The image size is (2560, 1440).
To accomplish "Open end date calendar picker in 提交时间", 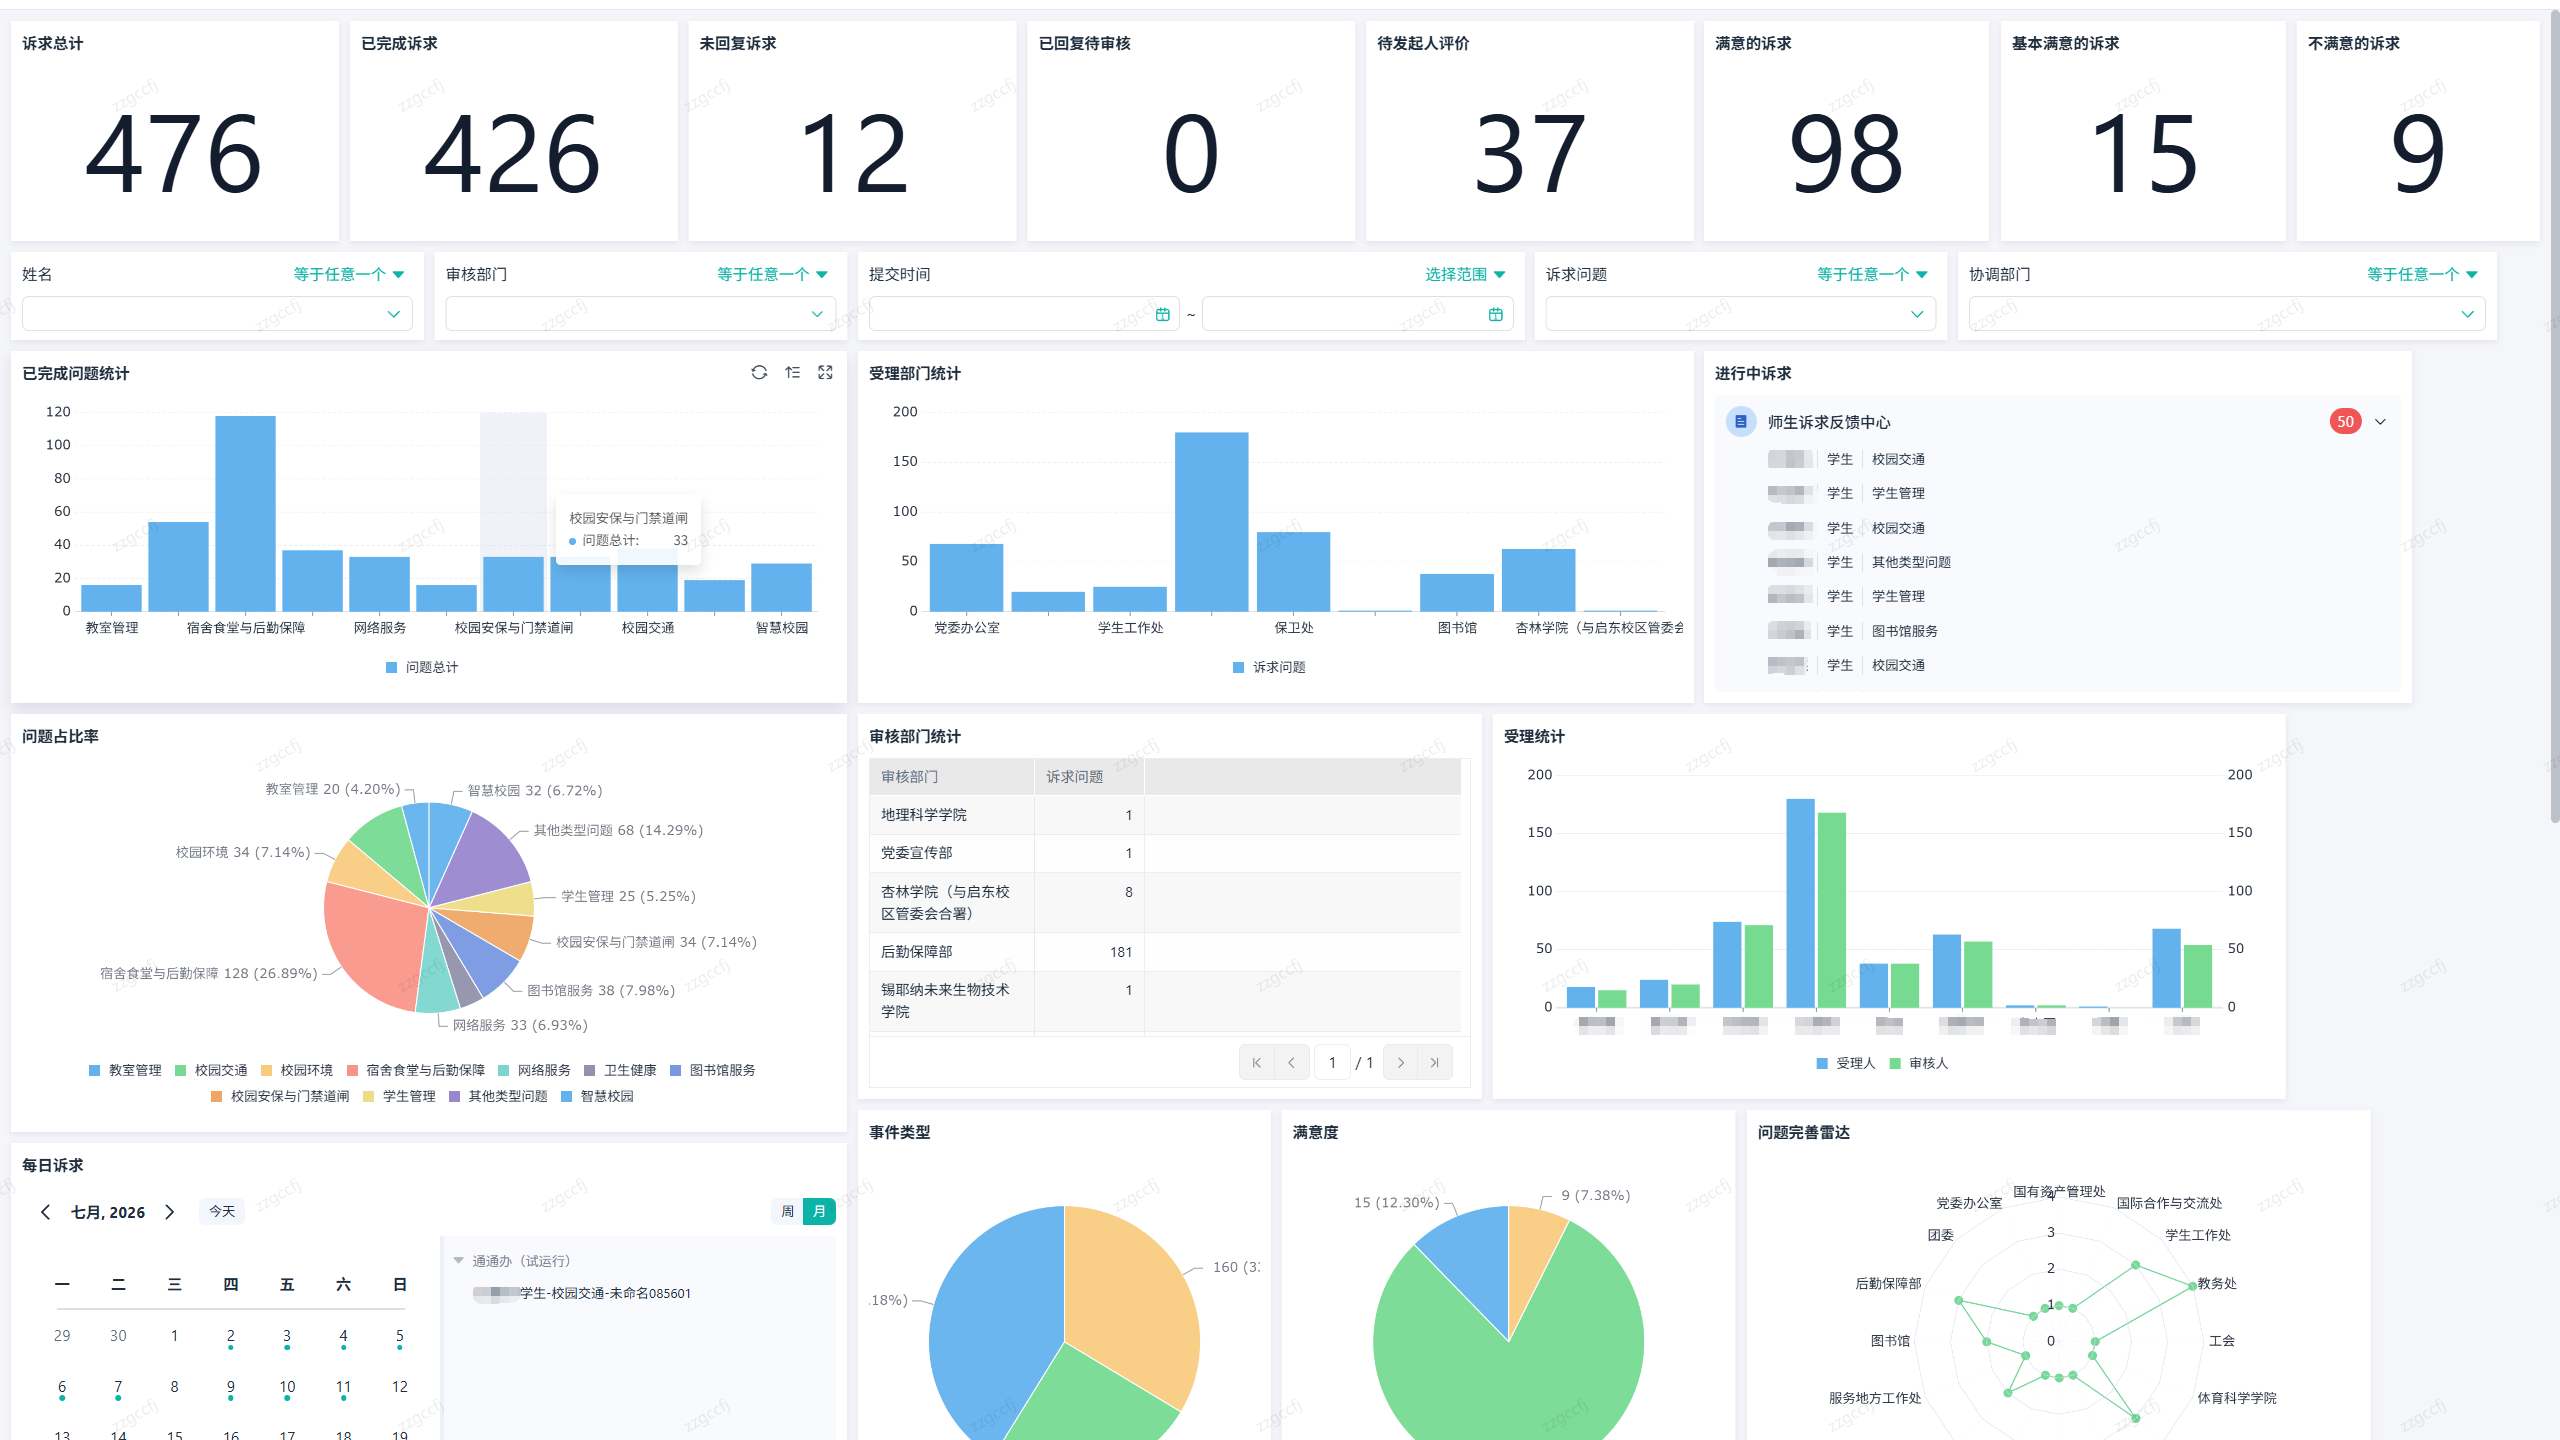I will tap(1495, 314).
